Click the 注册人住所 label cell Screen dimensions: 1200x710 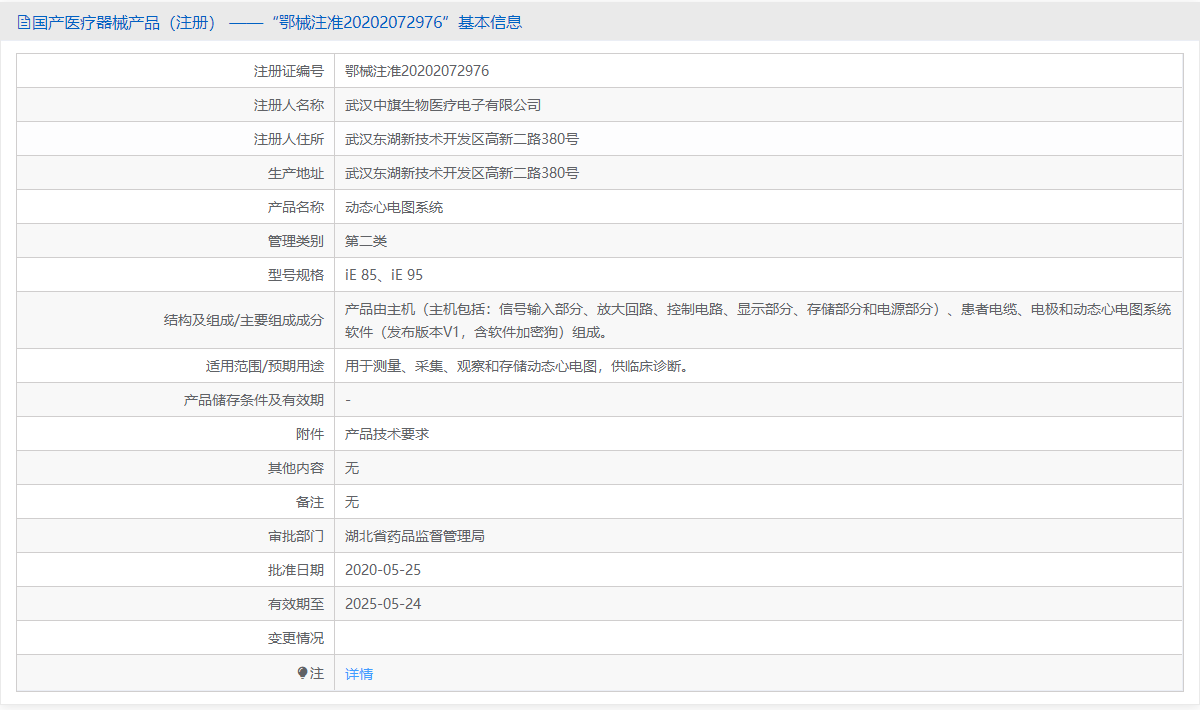(175, 139)
